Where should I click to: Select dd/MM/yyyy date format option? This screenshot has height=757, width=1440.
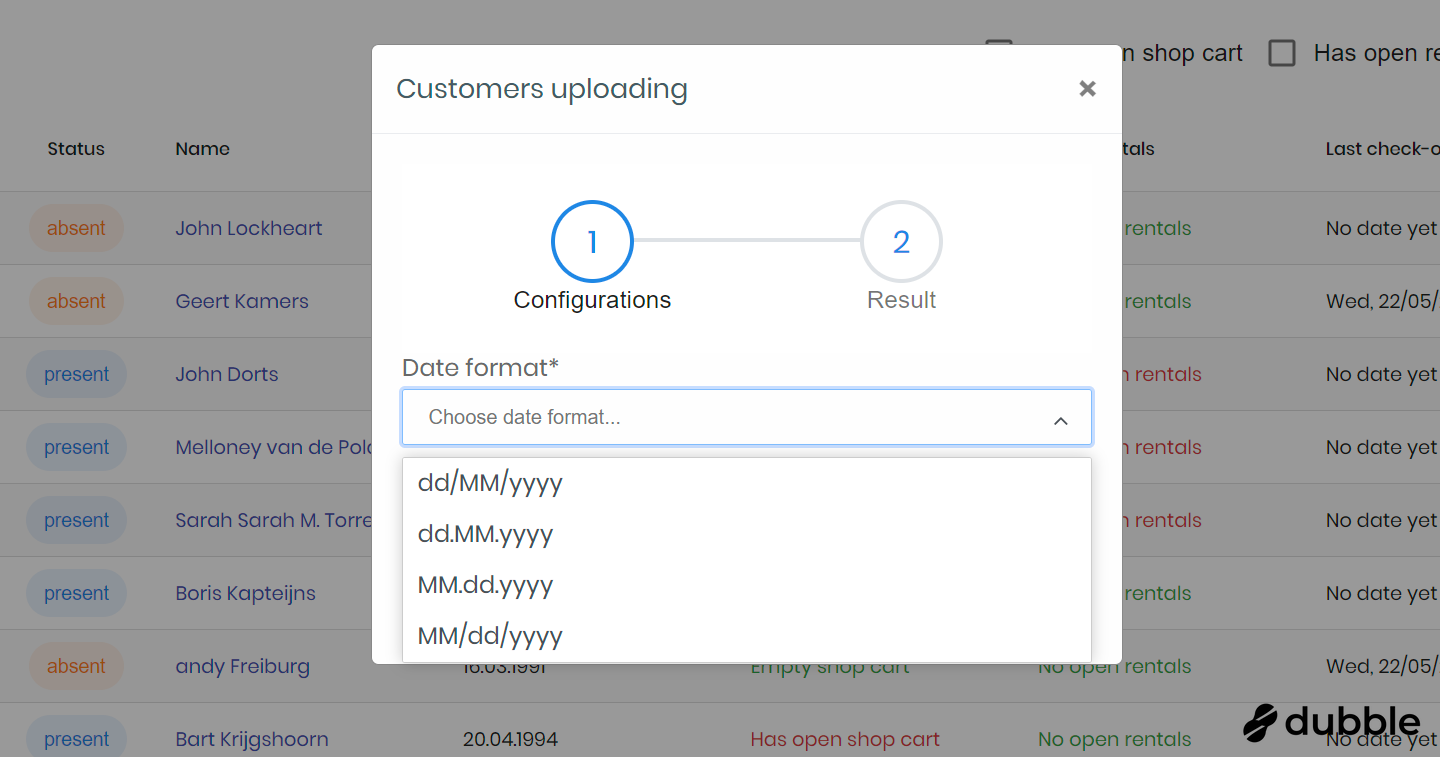point(490,484)
